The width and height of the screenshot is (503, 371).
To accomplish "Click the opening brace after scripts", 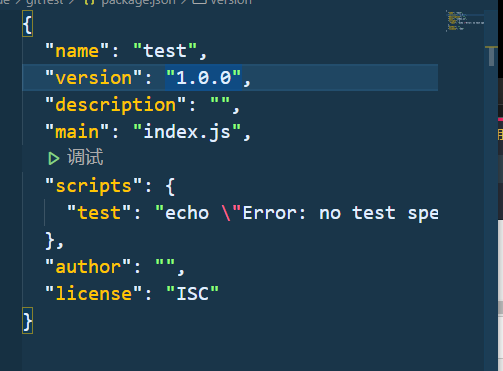I will click(170, 186).
